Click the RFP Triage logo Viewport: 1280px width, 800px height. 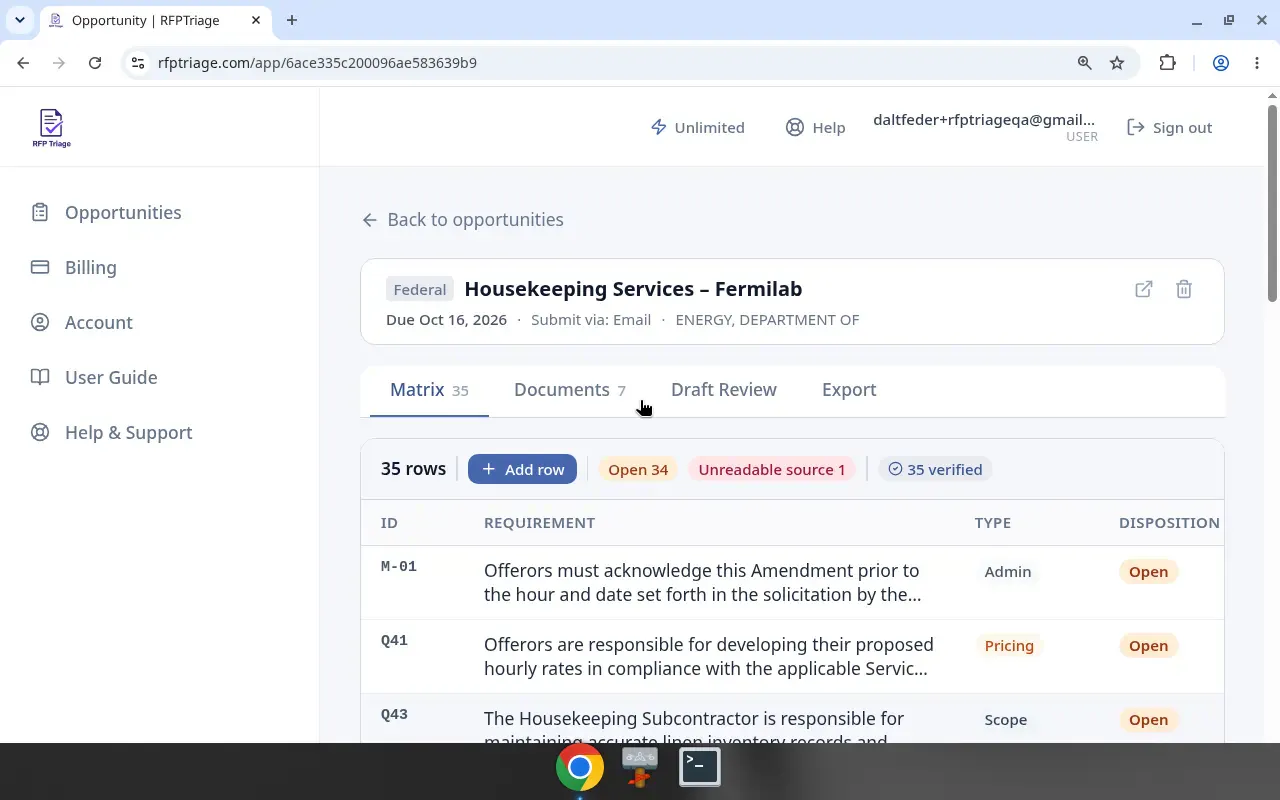click(x=51, y=128)
